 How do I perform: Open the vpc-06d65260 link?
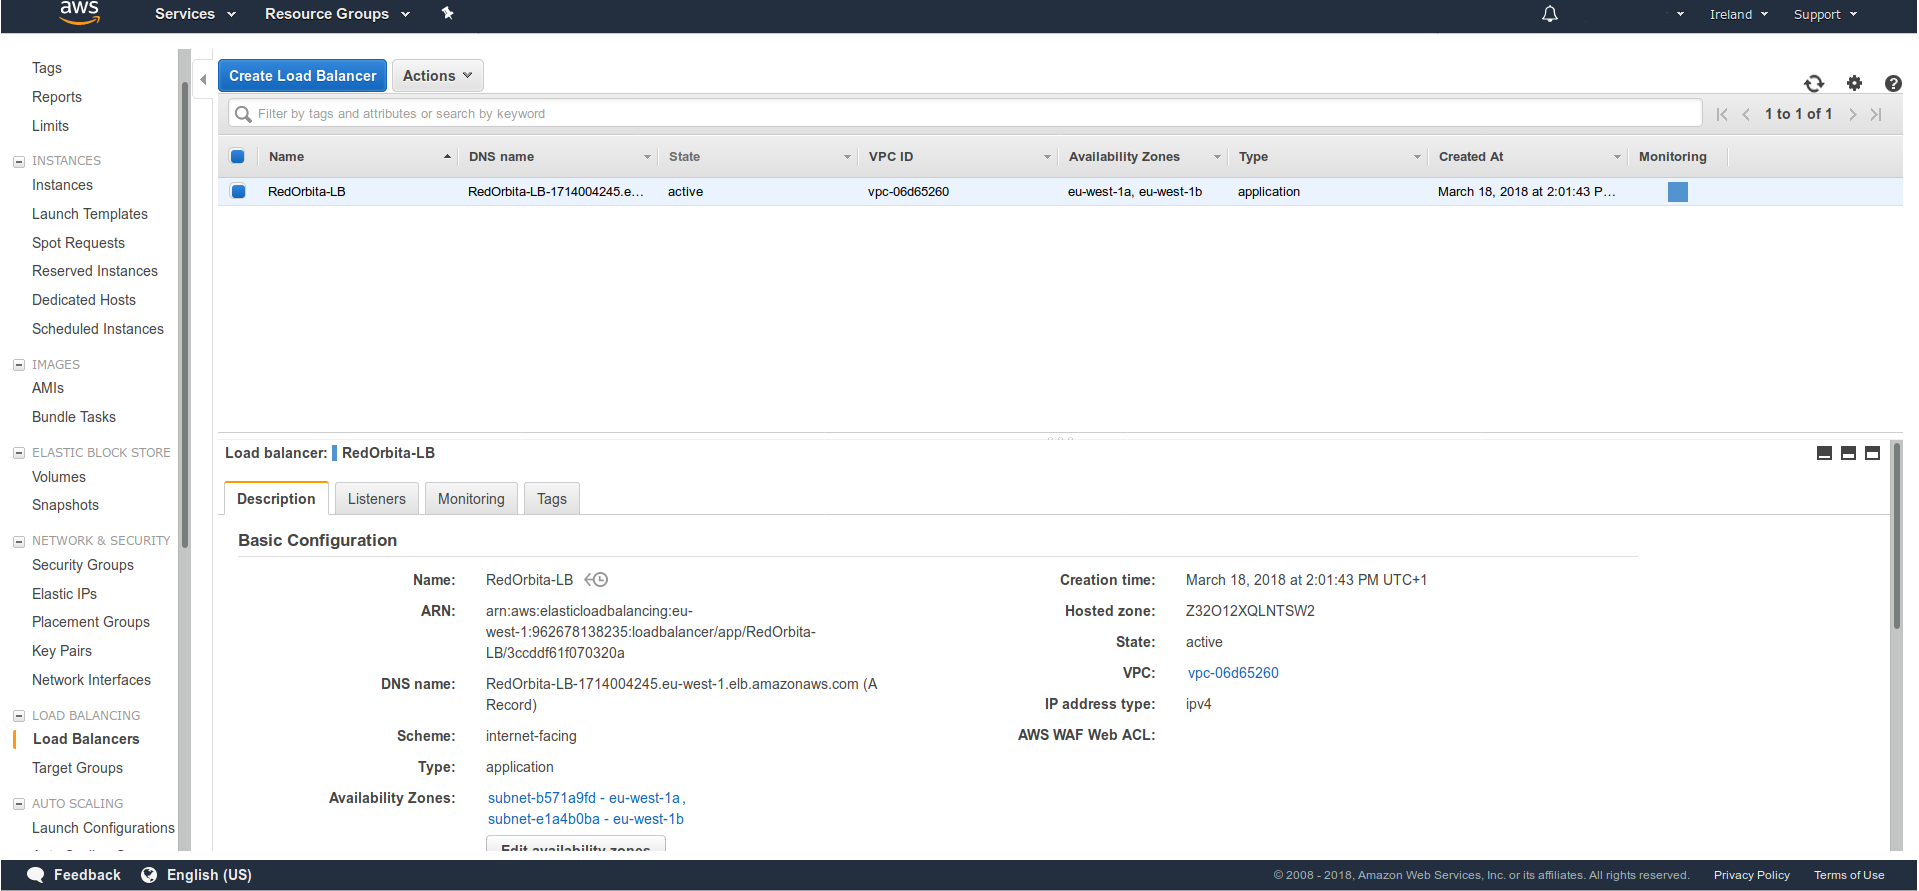point(1232,673)
